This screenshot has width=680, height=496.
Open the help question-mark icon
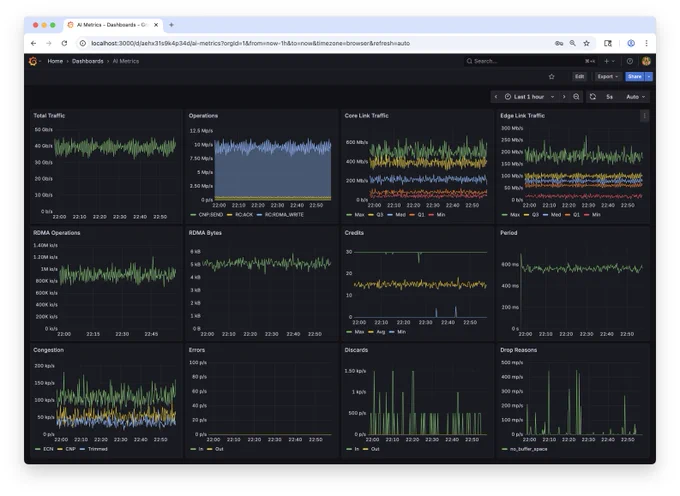coord(630,61)
